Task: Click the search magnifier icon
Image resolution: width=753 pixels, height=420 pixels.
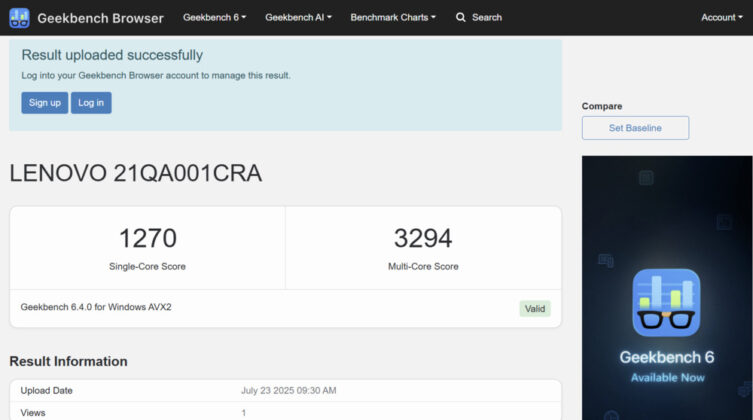Action: (461, 17)
